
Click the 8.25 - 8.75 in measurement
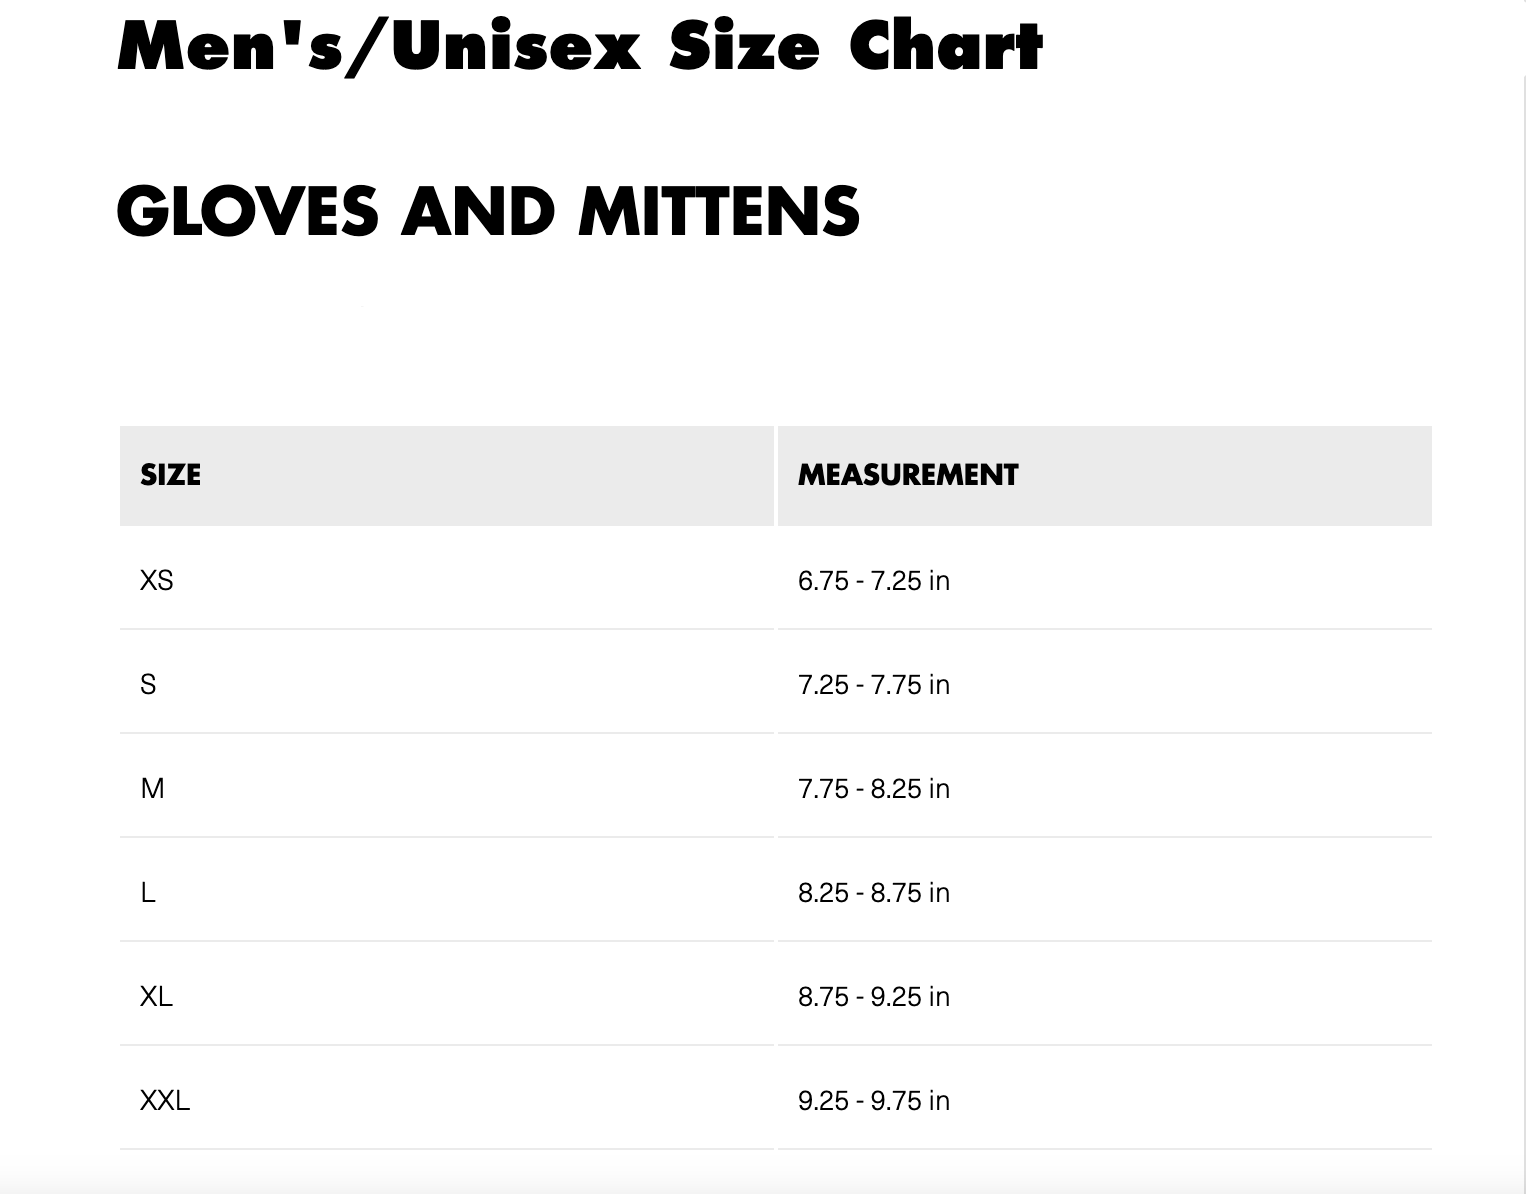tap(874, 893)
